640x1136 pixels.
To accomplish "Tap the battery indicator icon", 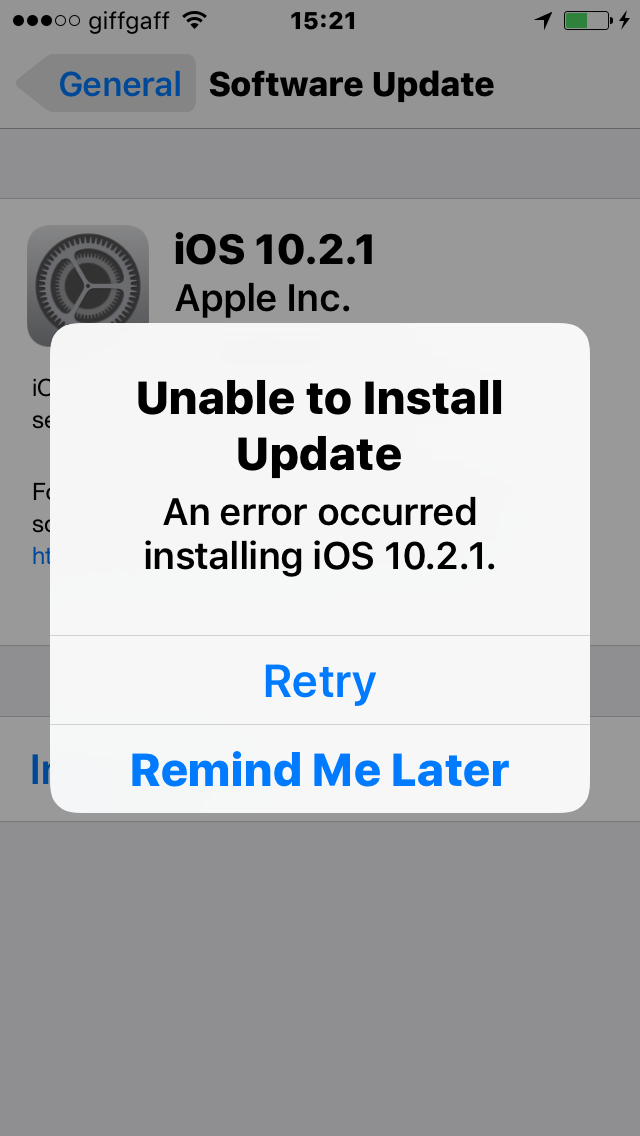I will (x=586, y=21).
